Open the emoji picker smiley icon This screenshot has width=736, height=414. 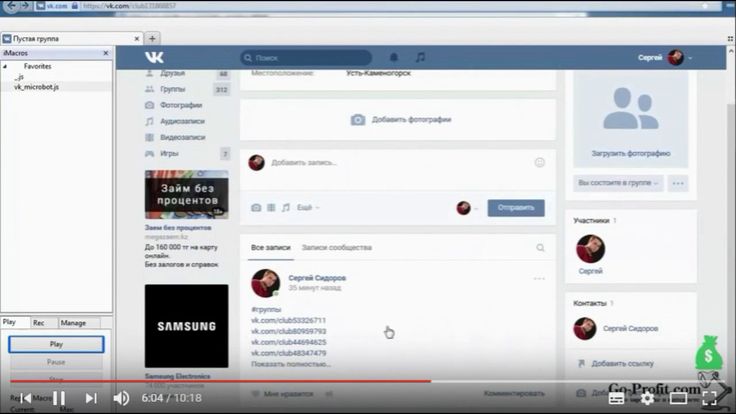point(540,162)
